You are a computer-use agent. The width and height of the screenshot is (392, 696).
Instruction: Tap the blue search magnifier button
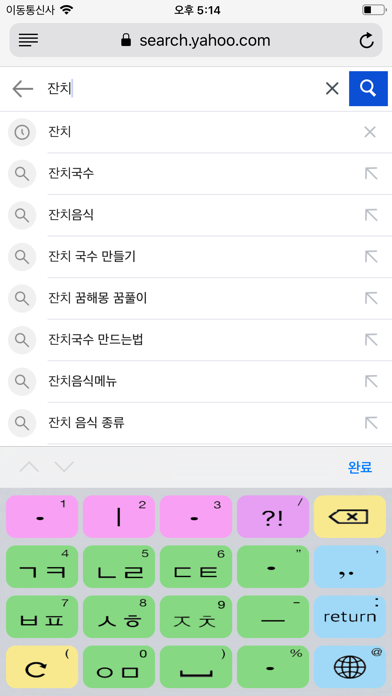tap(368, 88)
